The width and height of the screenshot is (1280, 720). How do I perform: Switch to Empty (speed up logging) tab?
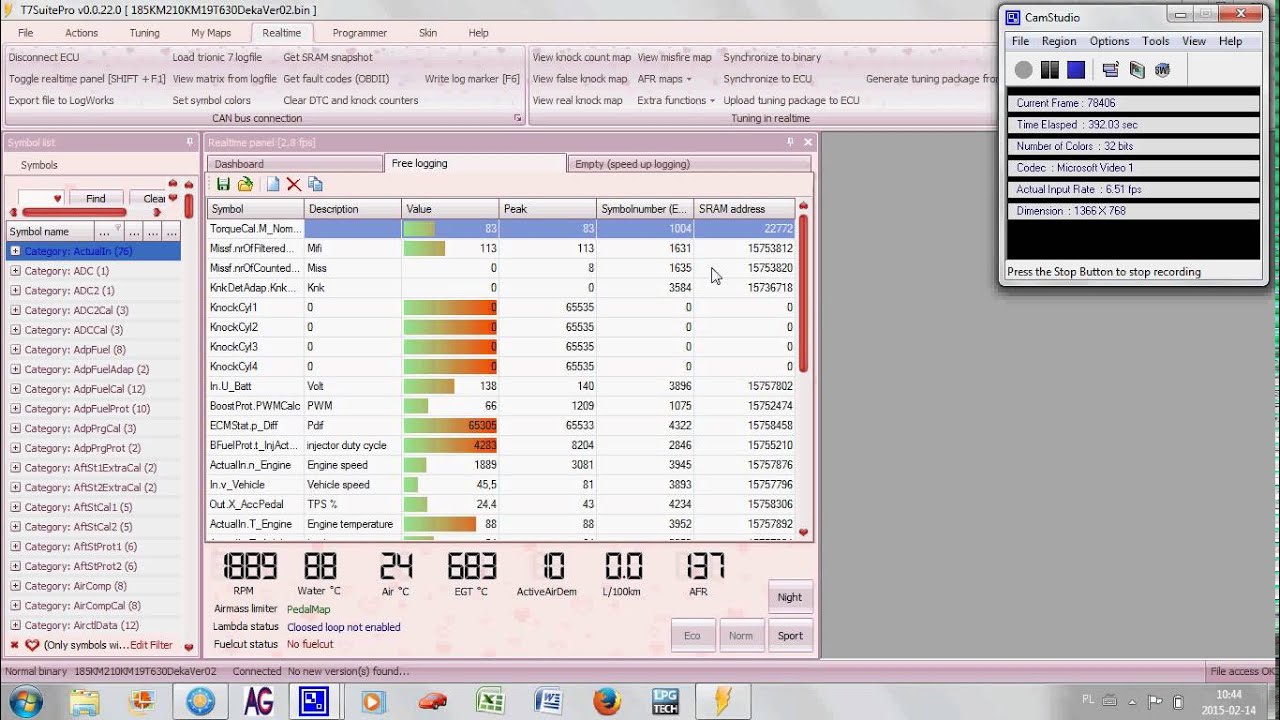click(690, 164)
